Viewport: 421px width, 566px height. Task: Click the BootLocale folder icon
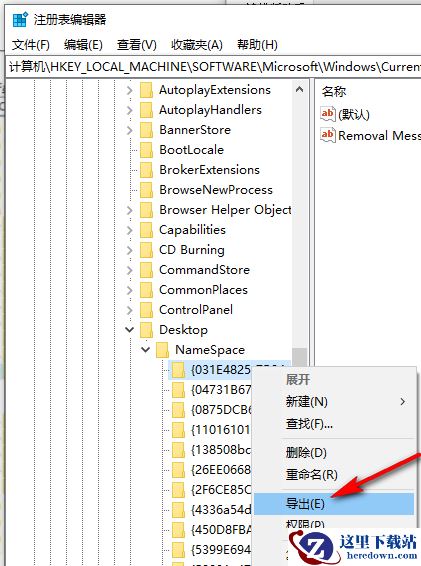point(146,150)
